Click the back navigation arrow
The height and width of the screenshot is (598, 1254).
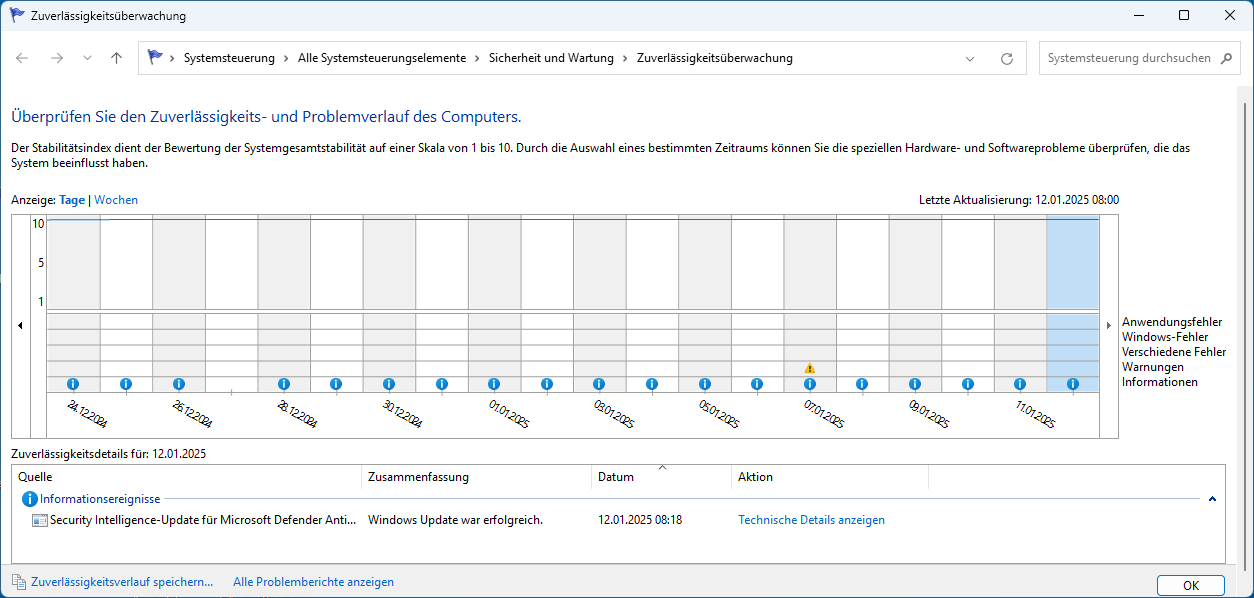[x=22, y=57]
